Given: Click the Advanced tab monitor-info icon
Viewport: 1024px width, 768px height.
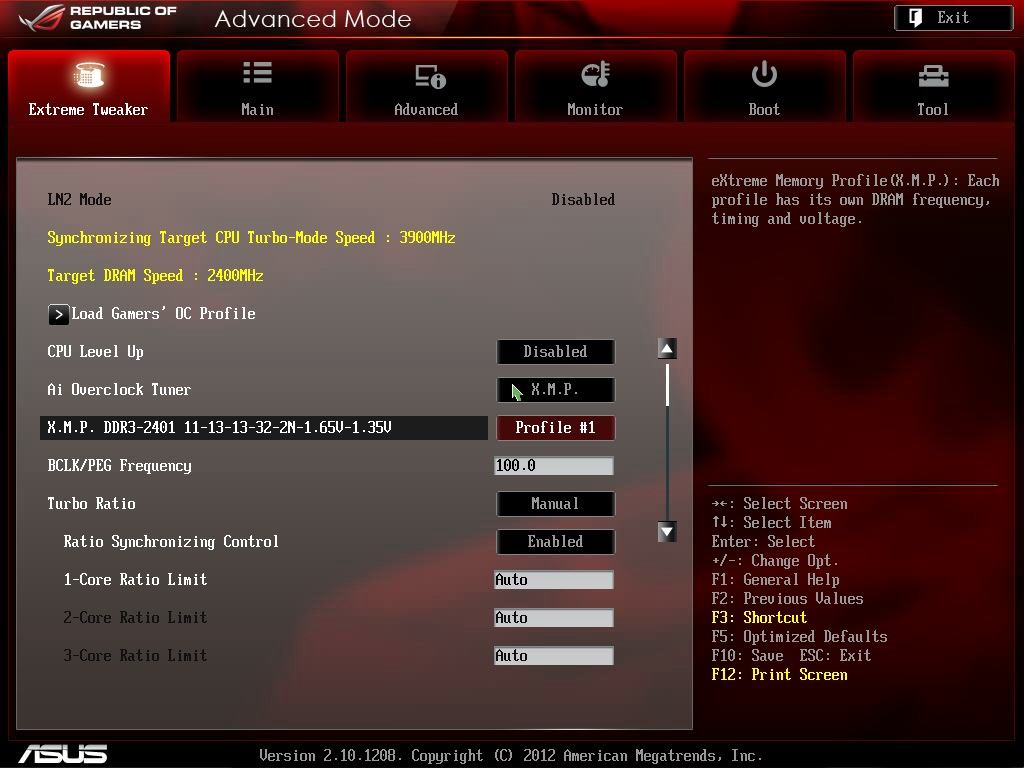Looking at the screenshot, I should point(430,76).
